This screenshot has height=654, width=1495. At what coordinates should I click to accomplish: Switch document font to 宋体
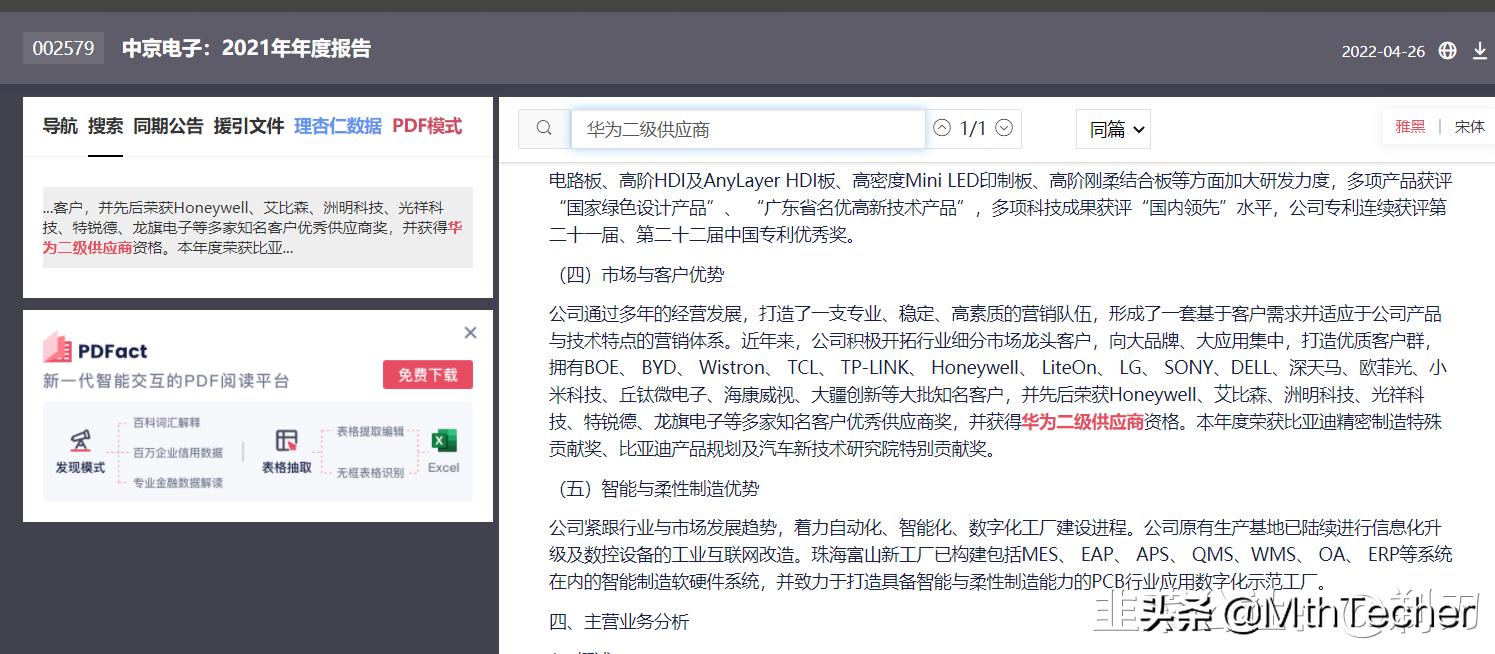1470,126
